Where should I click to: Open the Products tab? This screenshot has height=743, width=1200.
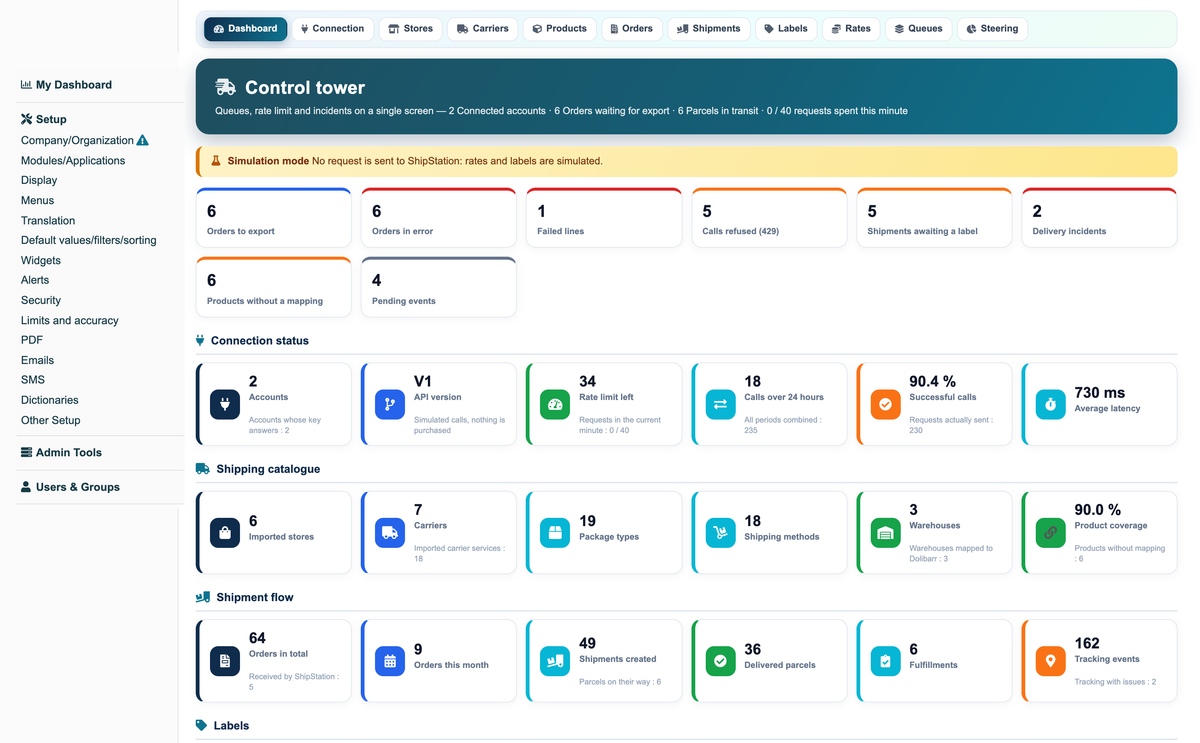[559, 29]
